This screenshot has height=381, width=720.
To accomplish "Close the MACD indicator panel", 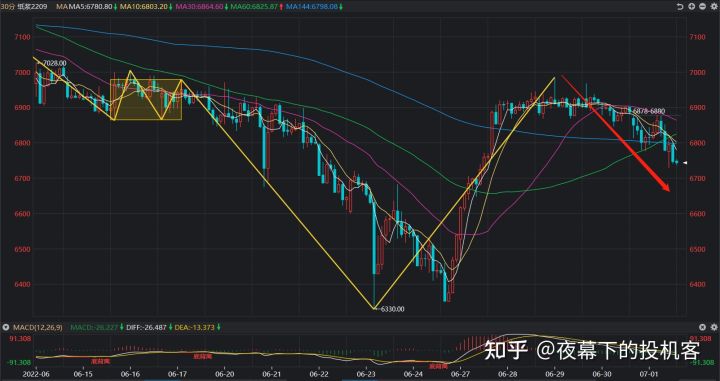I will click(x=702, y=327).
